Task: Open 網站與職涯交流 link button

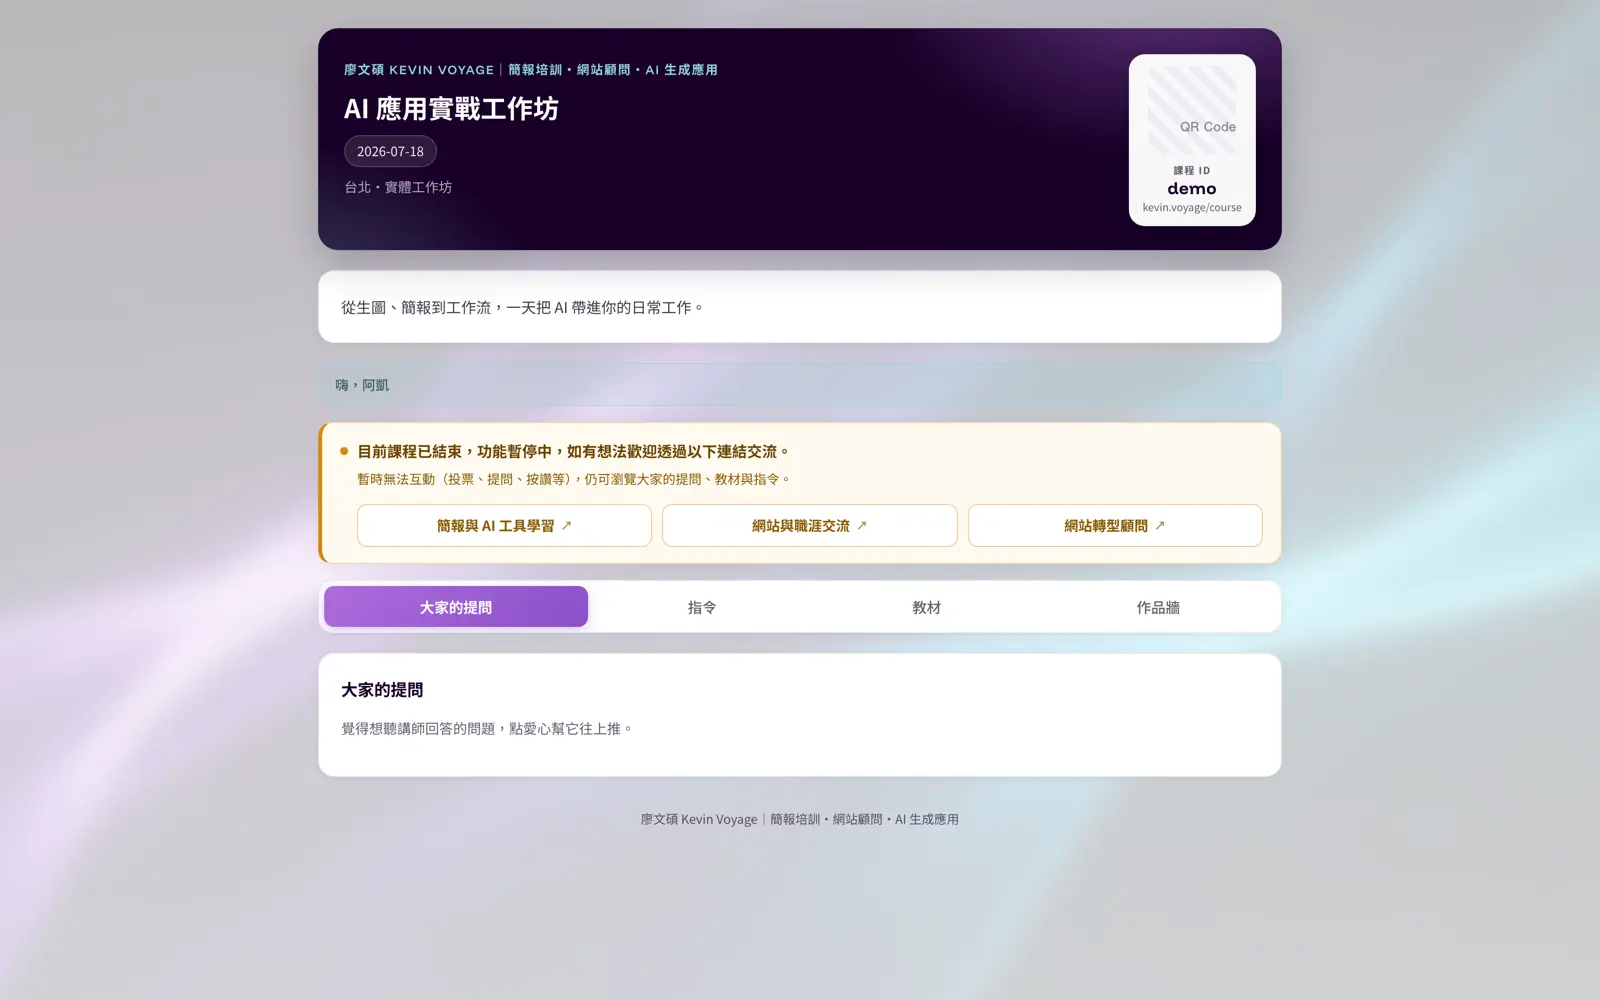Action: tap(809, 525)
